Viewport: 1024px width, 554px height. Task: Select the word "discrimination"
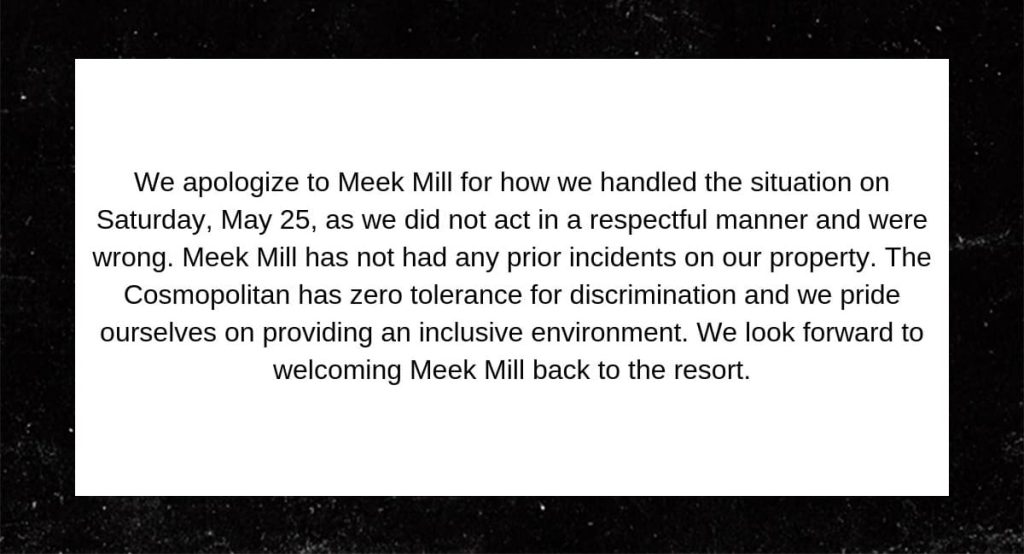652,295
